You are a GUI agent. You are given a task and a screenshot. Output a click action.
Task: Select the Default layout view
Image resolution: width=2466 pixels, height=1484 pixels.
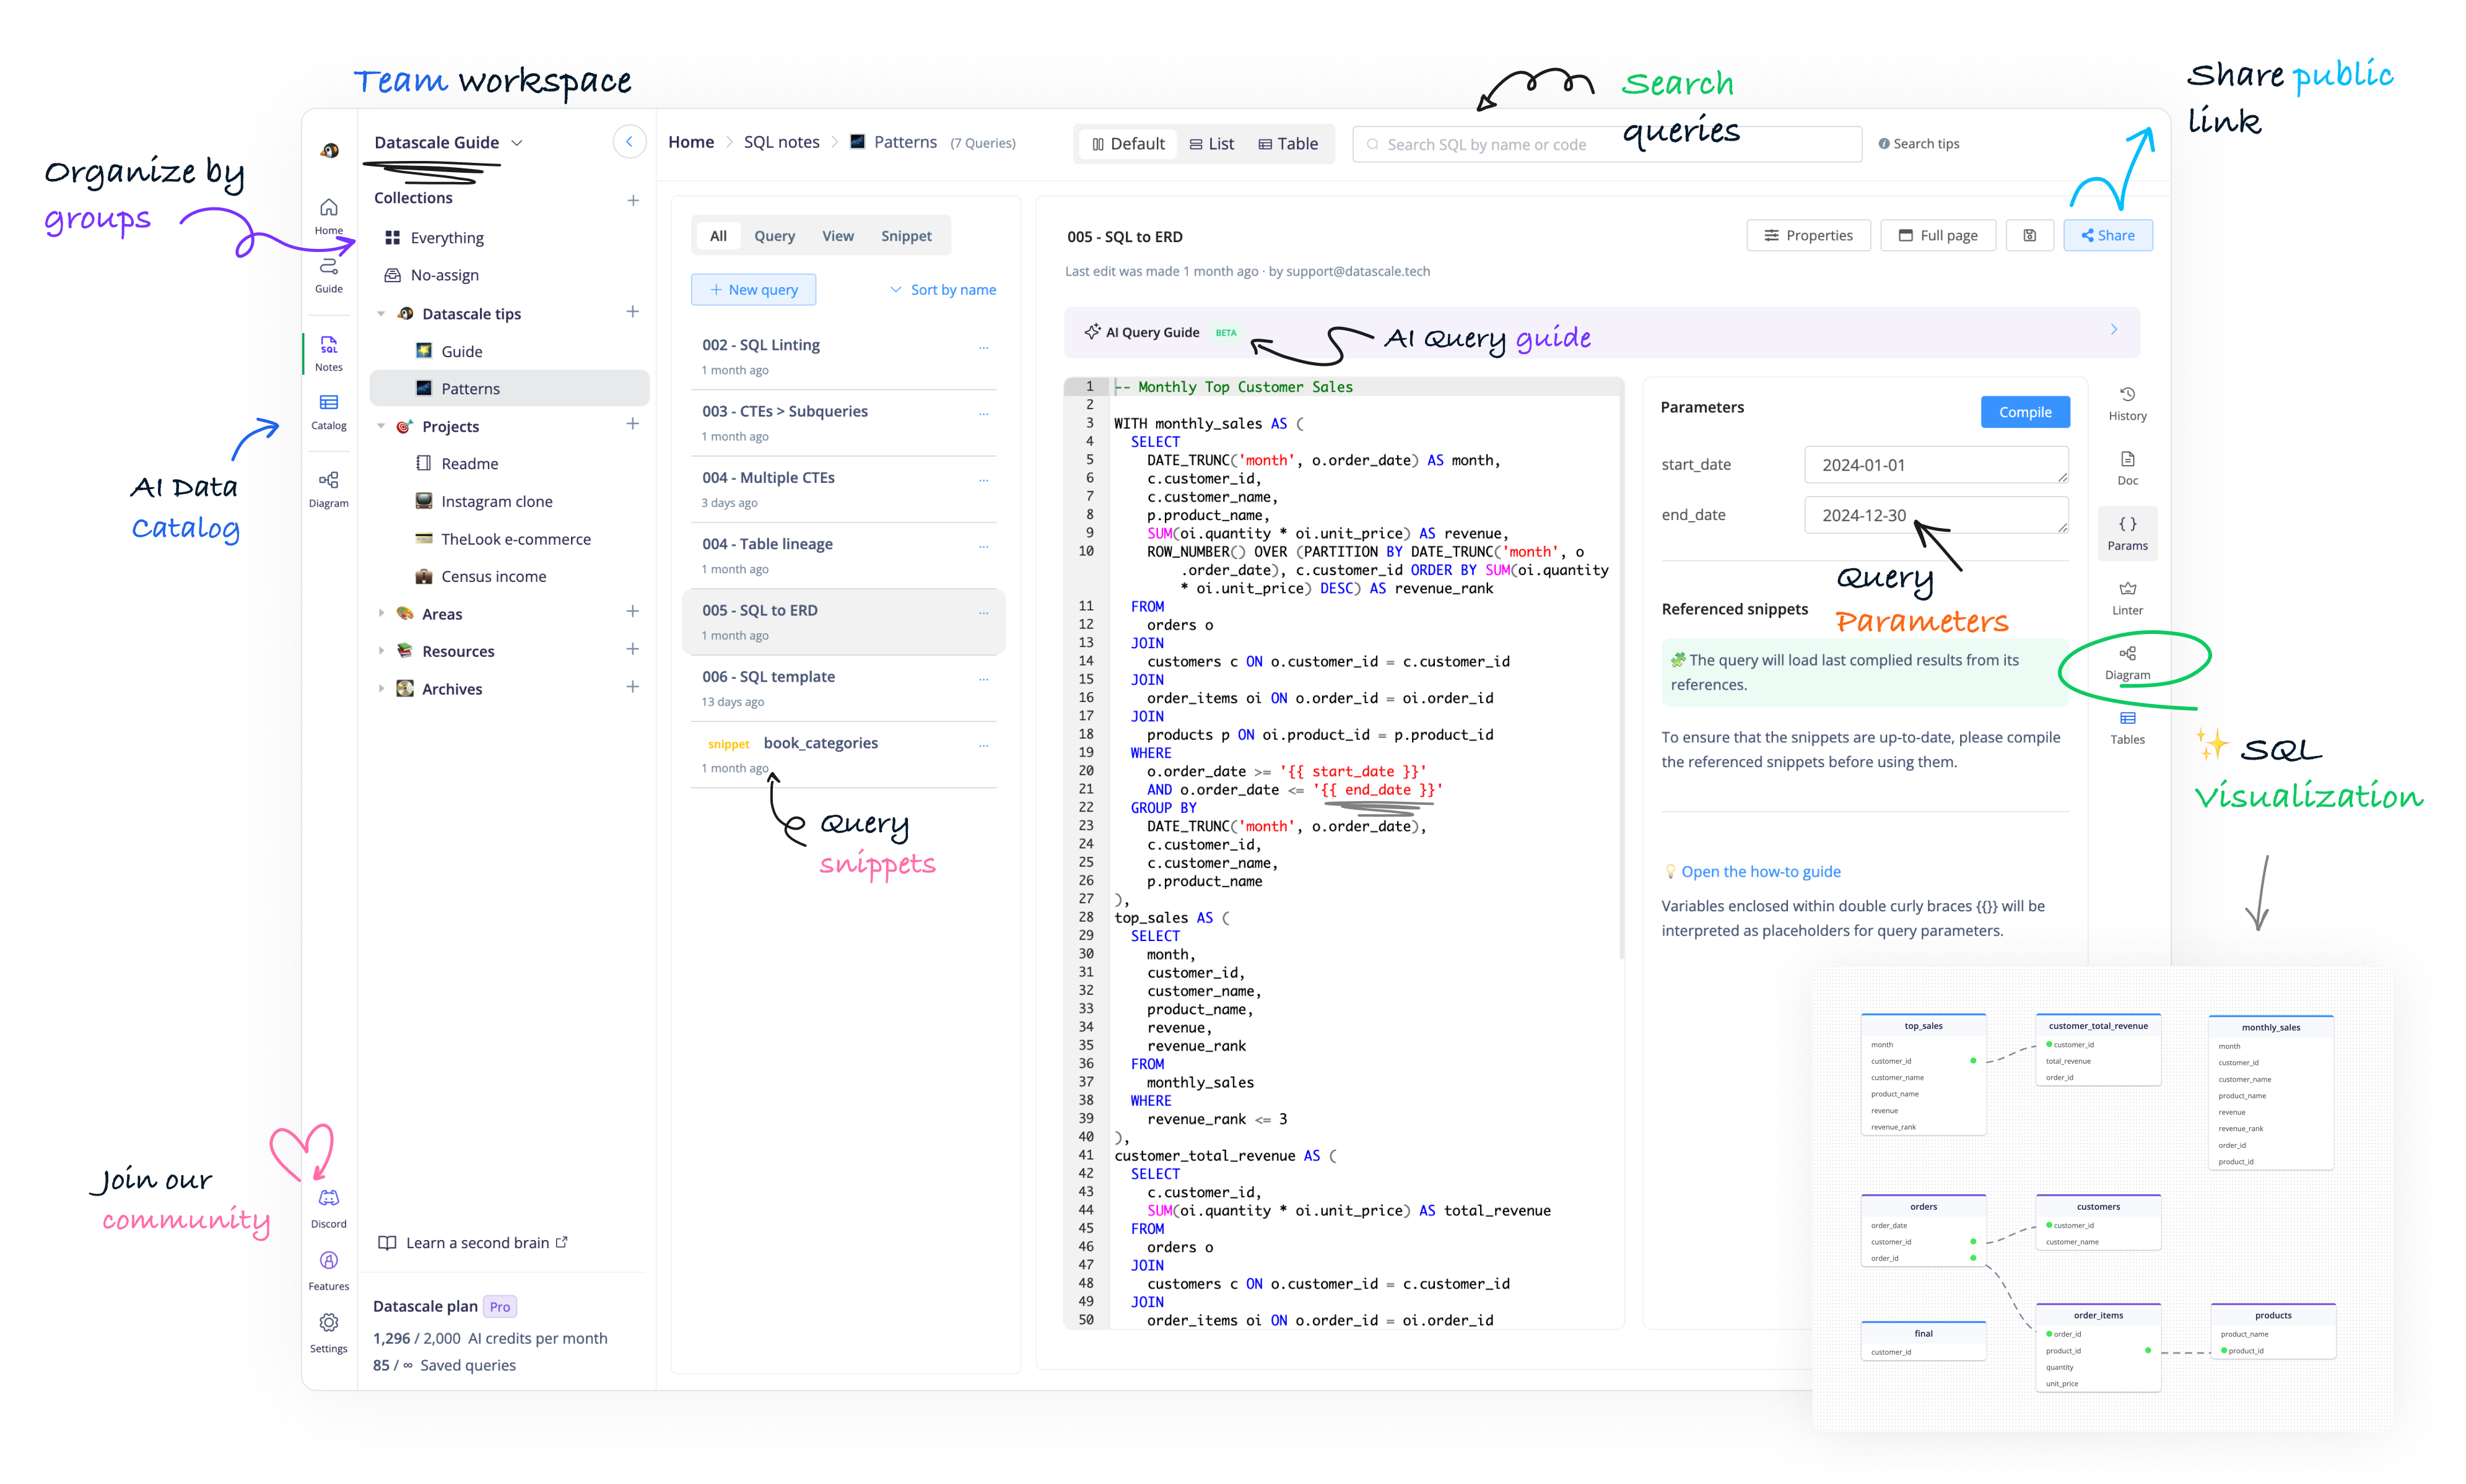point(1128,144)
